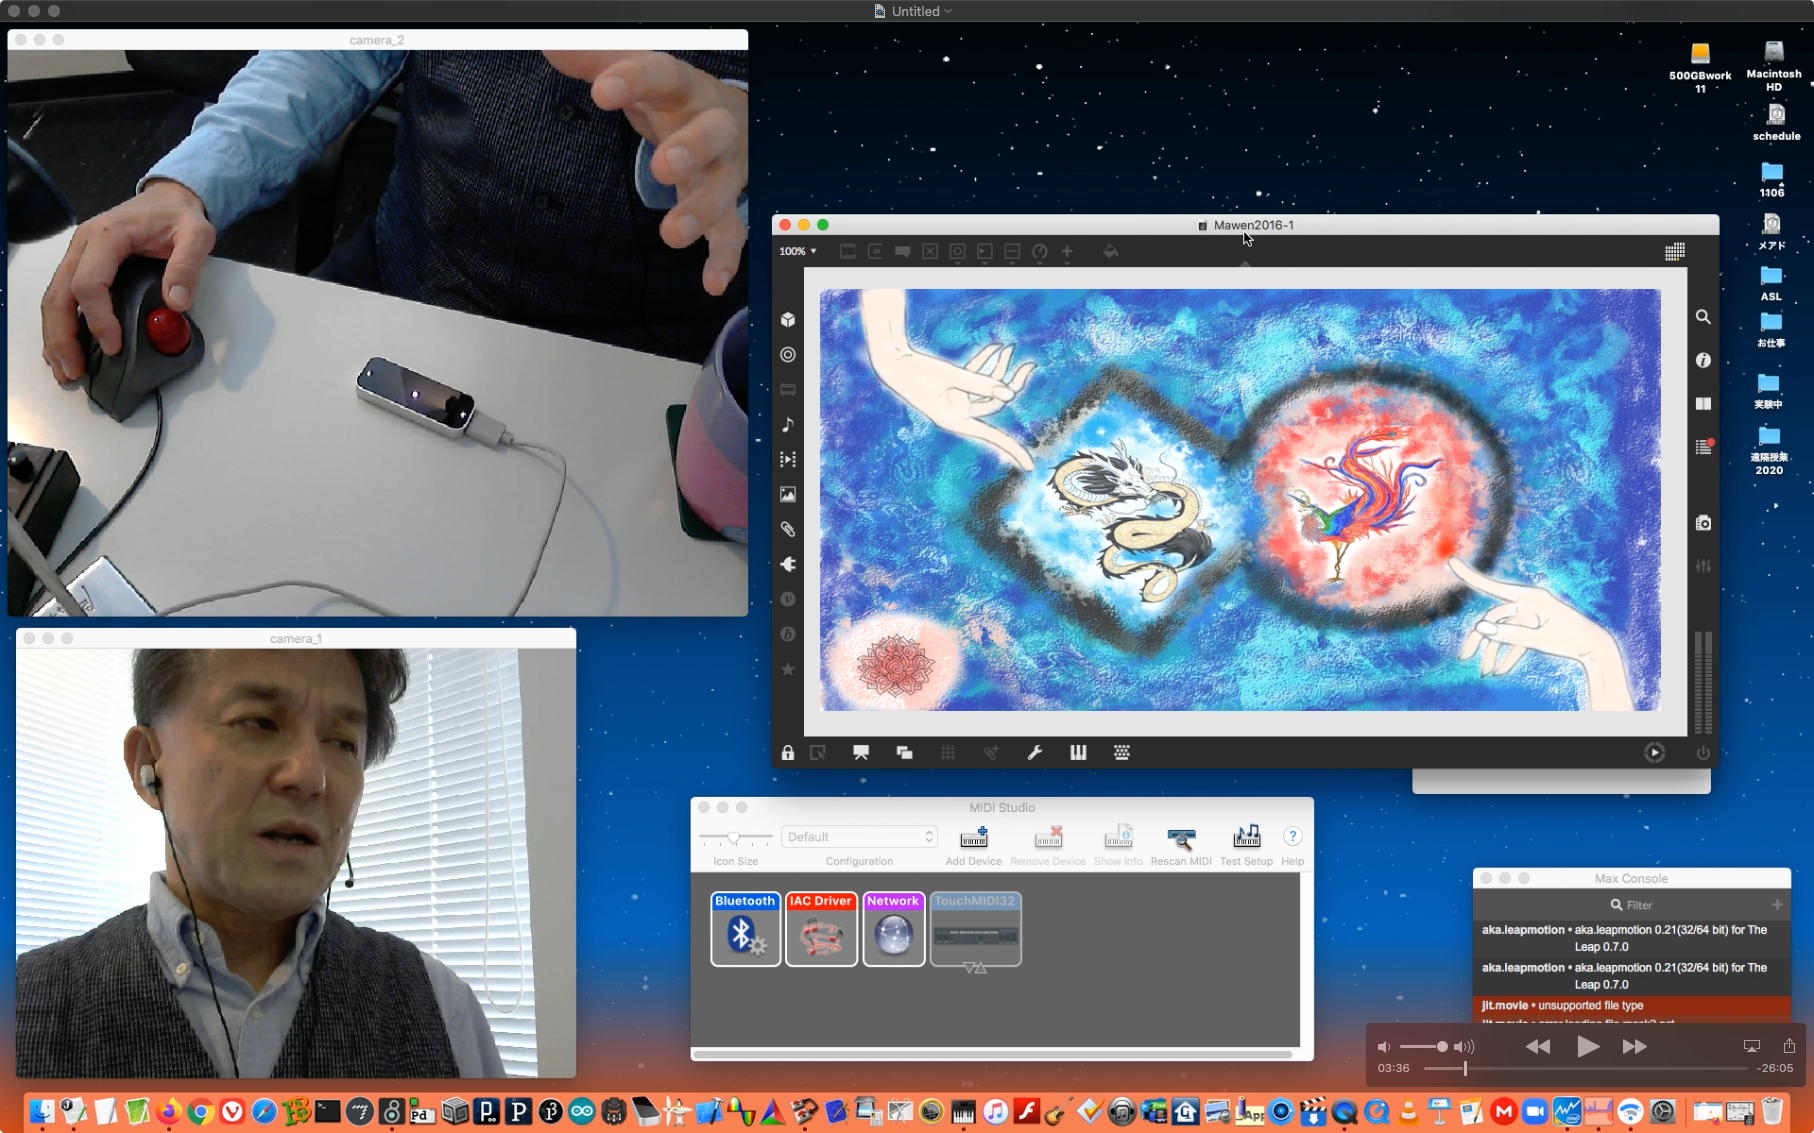The width and height of the screenshot is (1814, 1133).
Task: Open the Configuration dropdown in MIDI Studio
Action: tap(859, 837)
